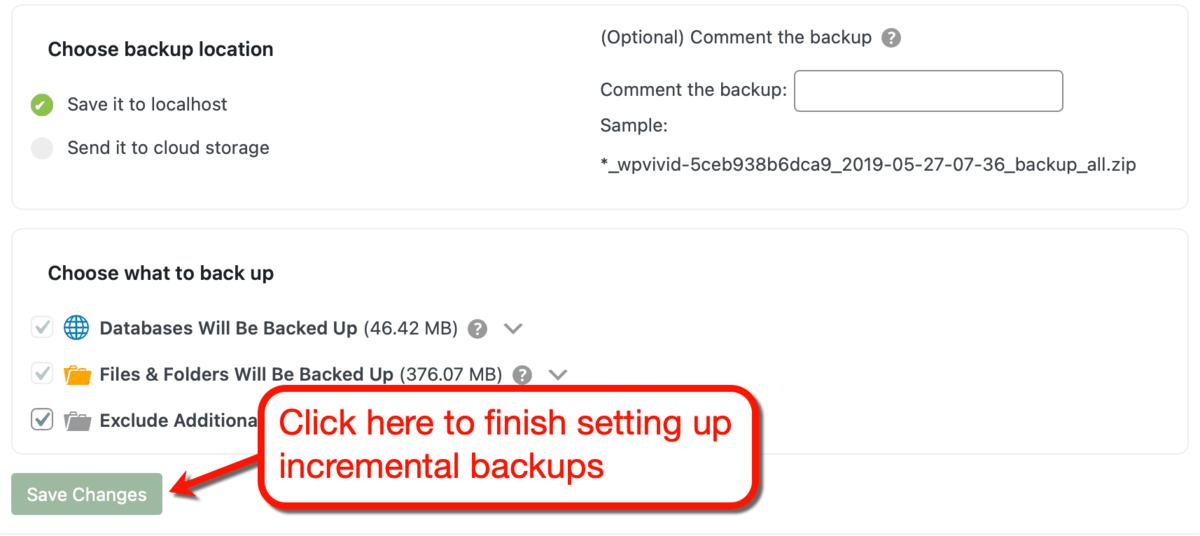Select Save it to localhost option
Image resolution: width=1200 pixels, height=536 pixels.
click(x=42, y=104)
